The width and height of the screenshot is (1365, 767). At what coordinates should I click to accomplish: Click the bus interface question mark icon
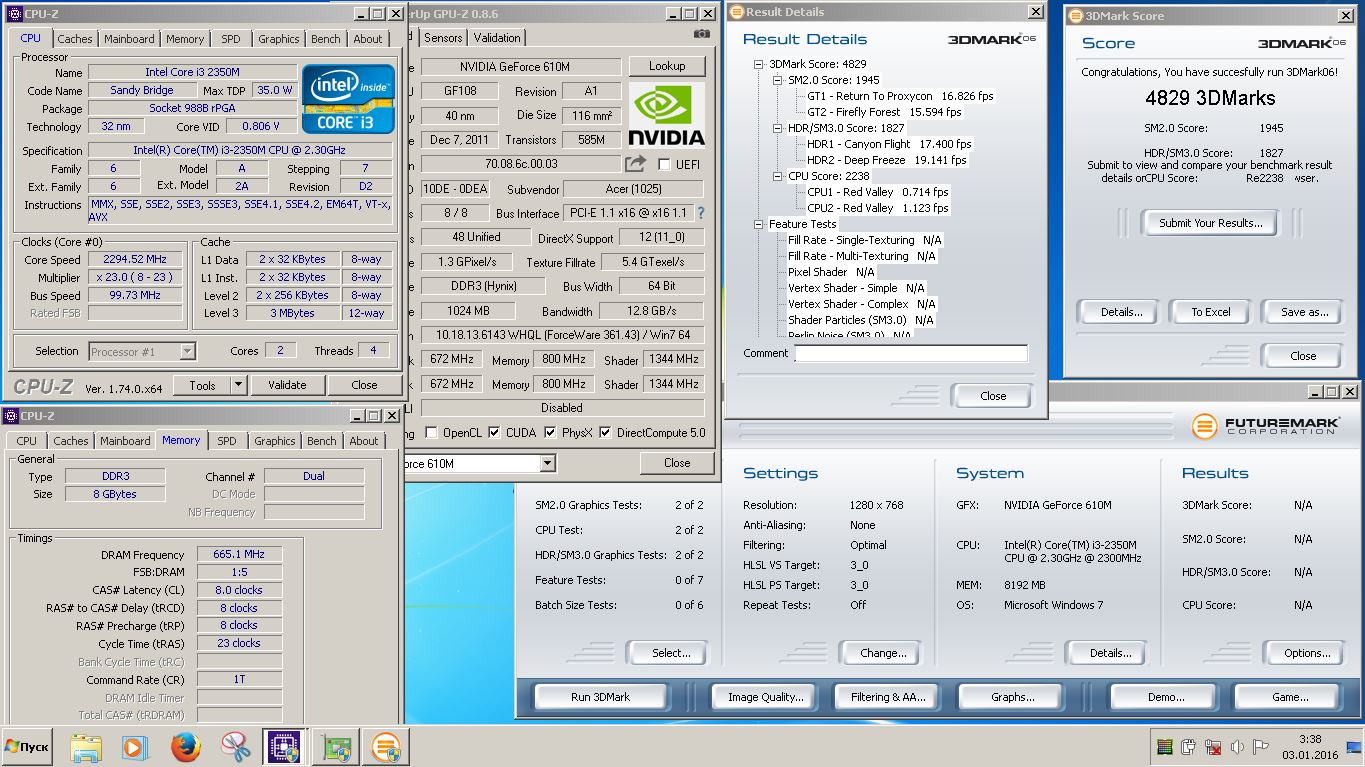tap(700, 213)
